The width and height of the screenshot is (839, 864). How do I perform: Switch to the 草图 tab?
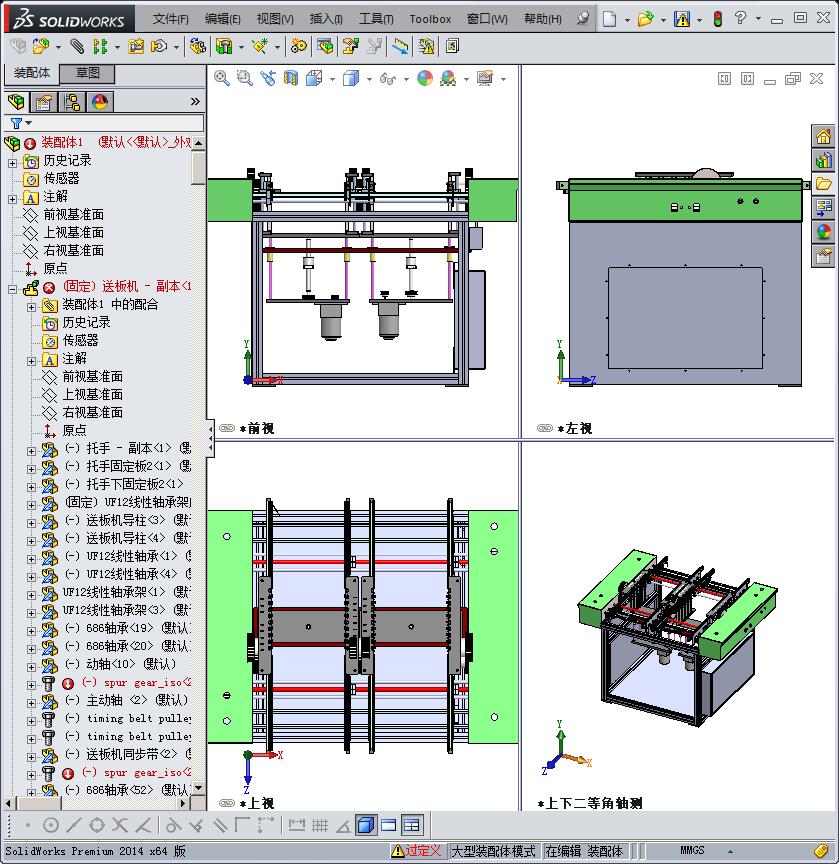[x=87, y=74]
